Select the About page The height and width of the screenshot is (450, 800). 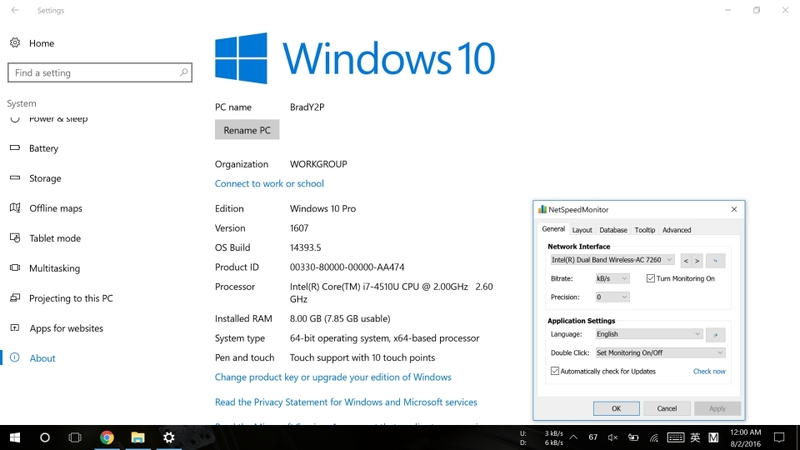click(42, 358)
